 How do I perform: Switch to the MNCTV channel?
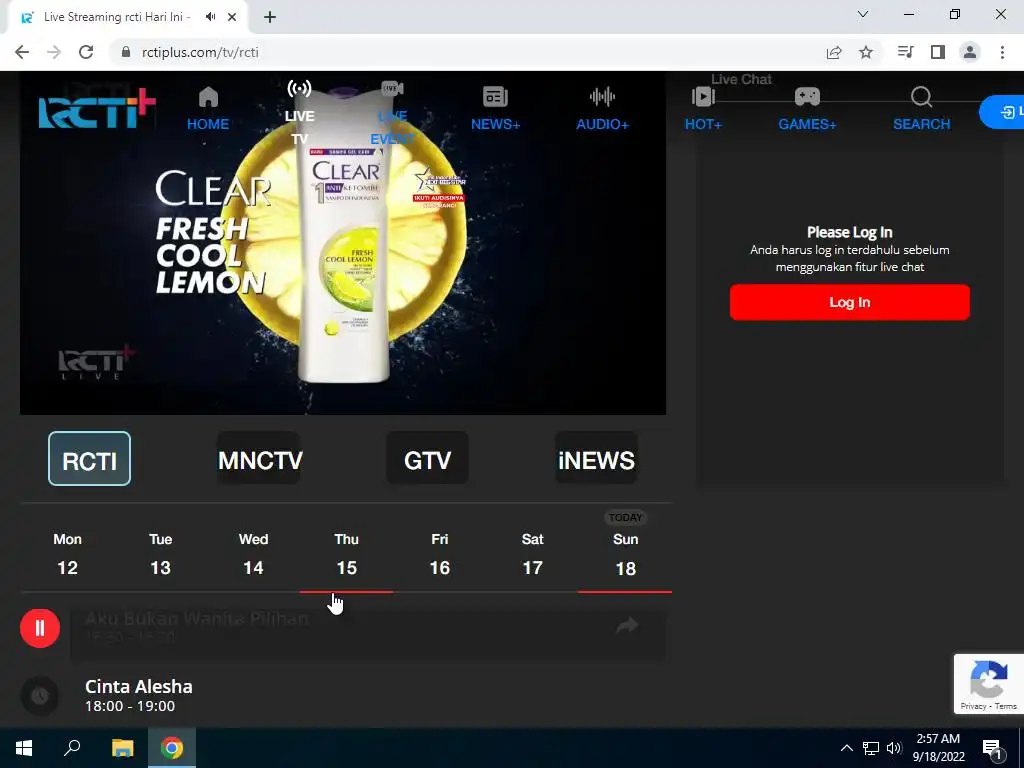pyautogui.click(x=259, y=459)
